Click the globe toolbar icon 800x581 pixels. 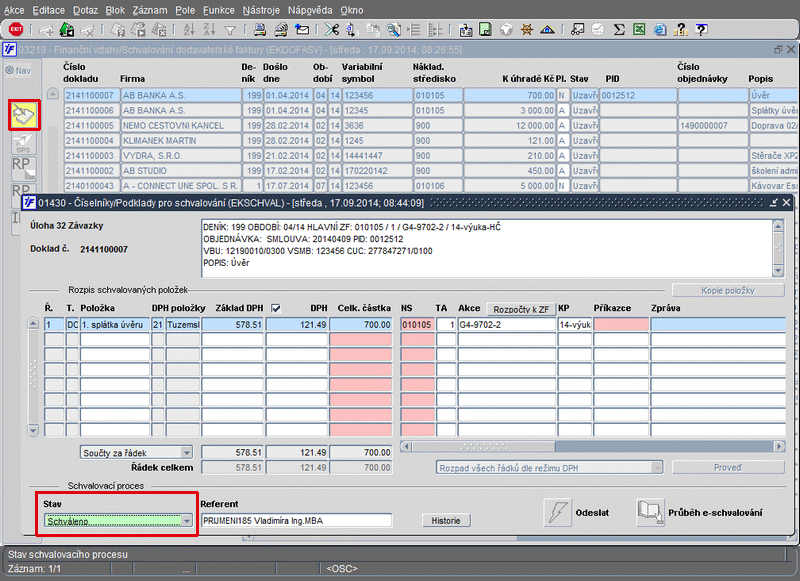coord(506,30)
